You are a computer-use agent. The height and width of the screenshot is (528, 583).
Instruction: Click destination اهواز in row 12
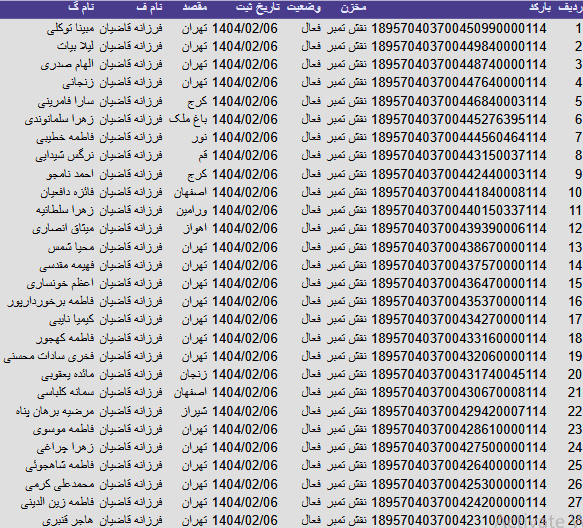pyautogui.click(x=196, y=228)
